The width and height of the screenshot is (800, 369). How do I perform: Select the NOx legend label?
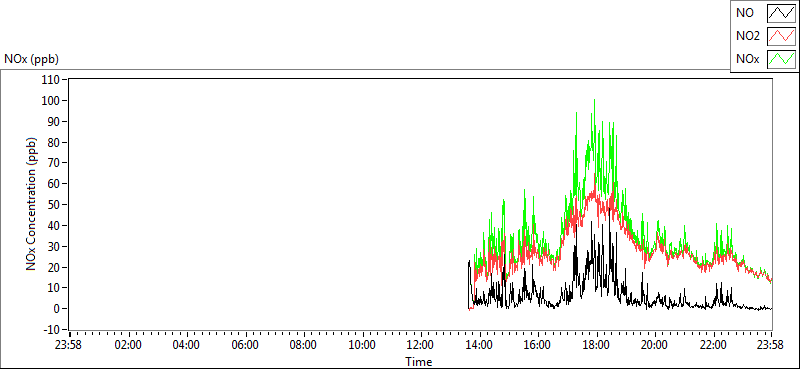[747, 59]
